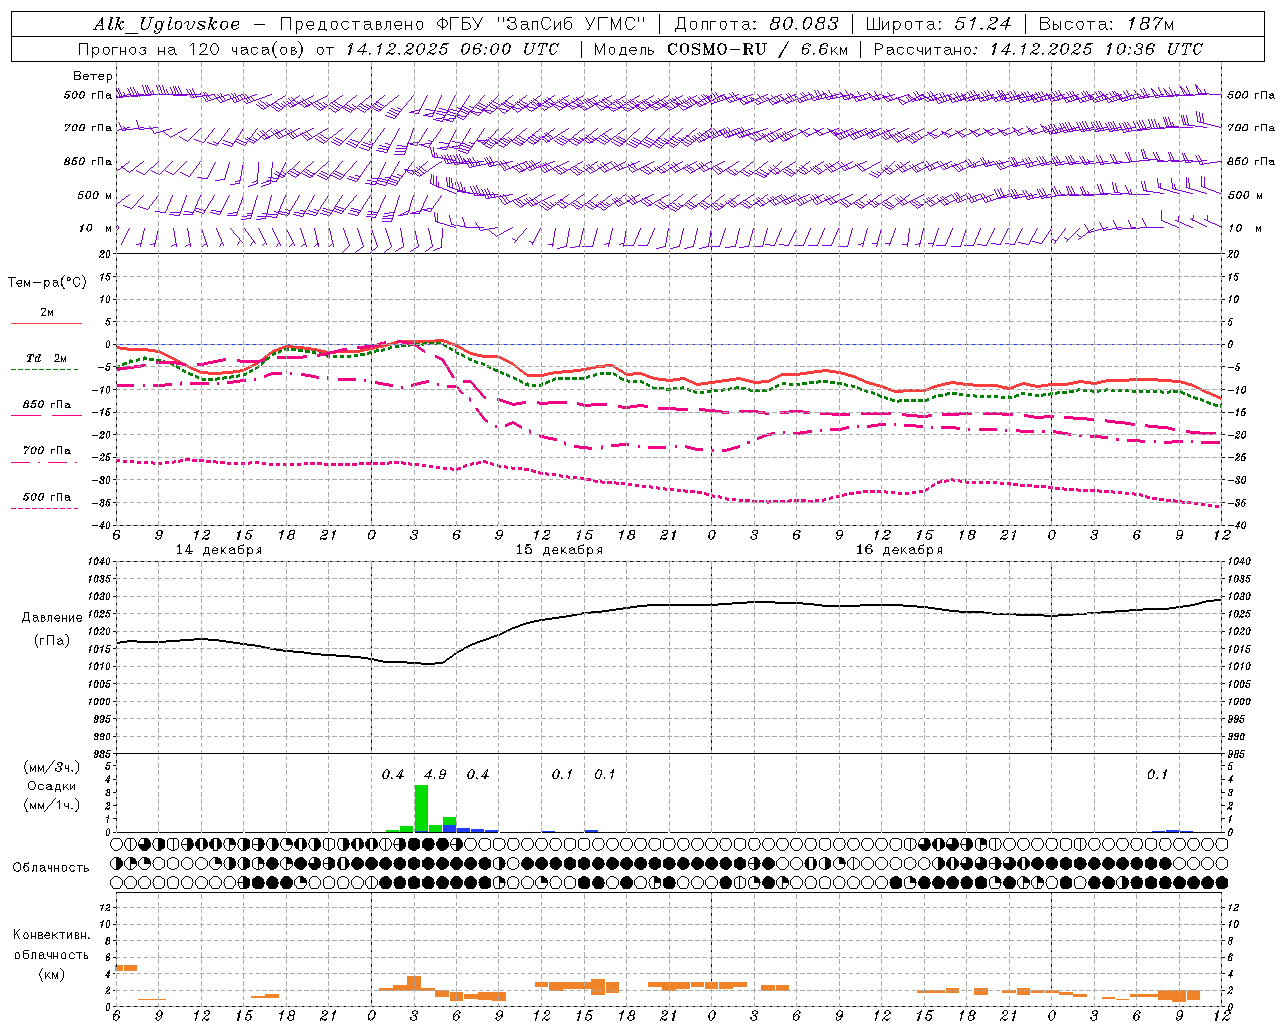Click the Td 2м legend entry
This screenshot has width=1280, height=1024.
tap(46, 358)
